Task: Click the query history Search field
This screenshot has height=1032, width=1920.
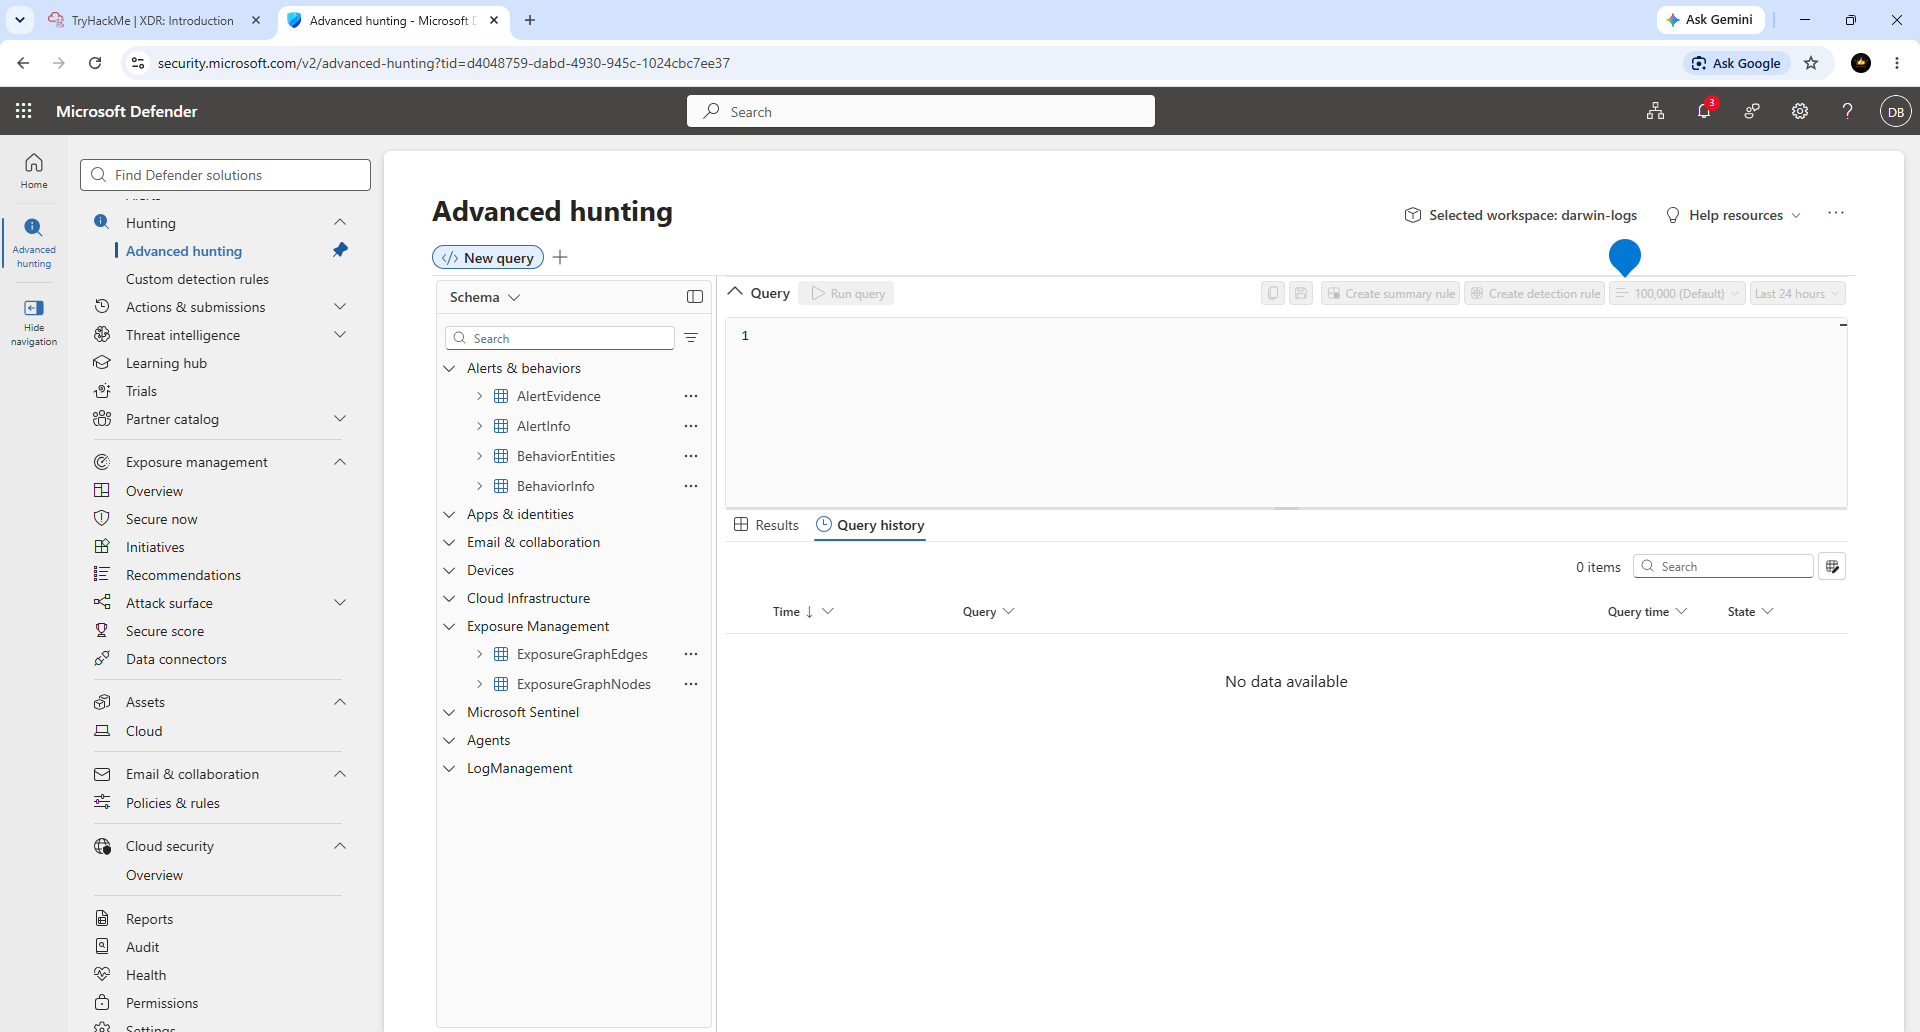Action: coord(1723,566)
